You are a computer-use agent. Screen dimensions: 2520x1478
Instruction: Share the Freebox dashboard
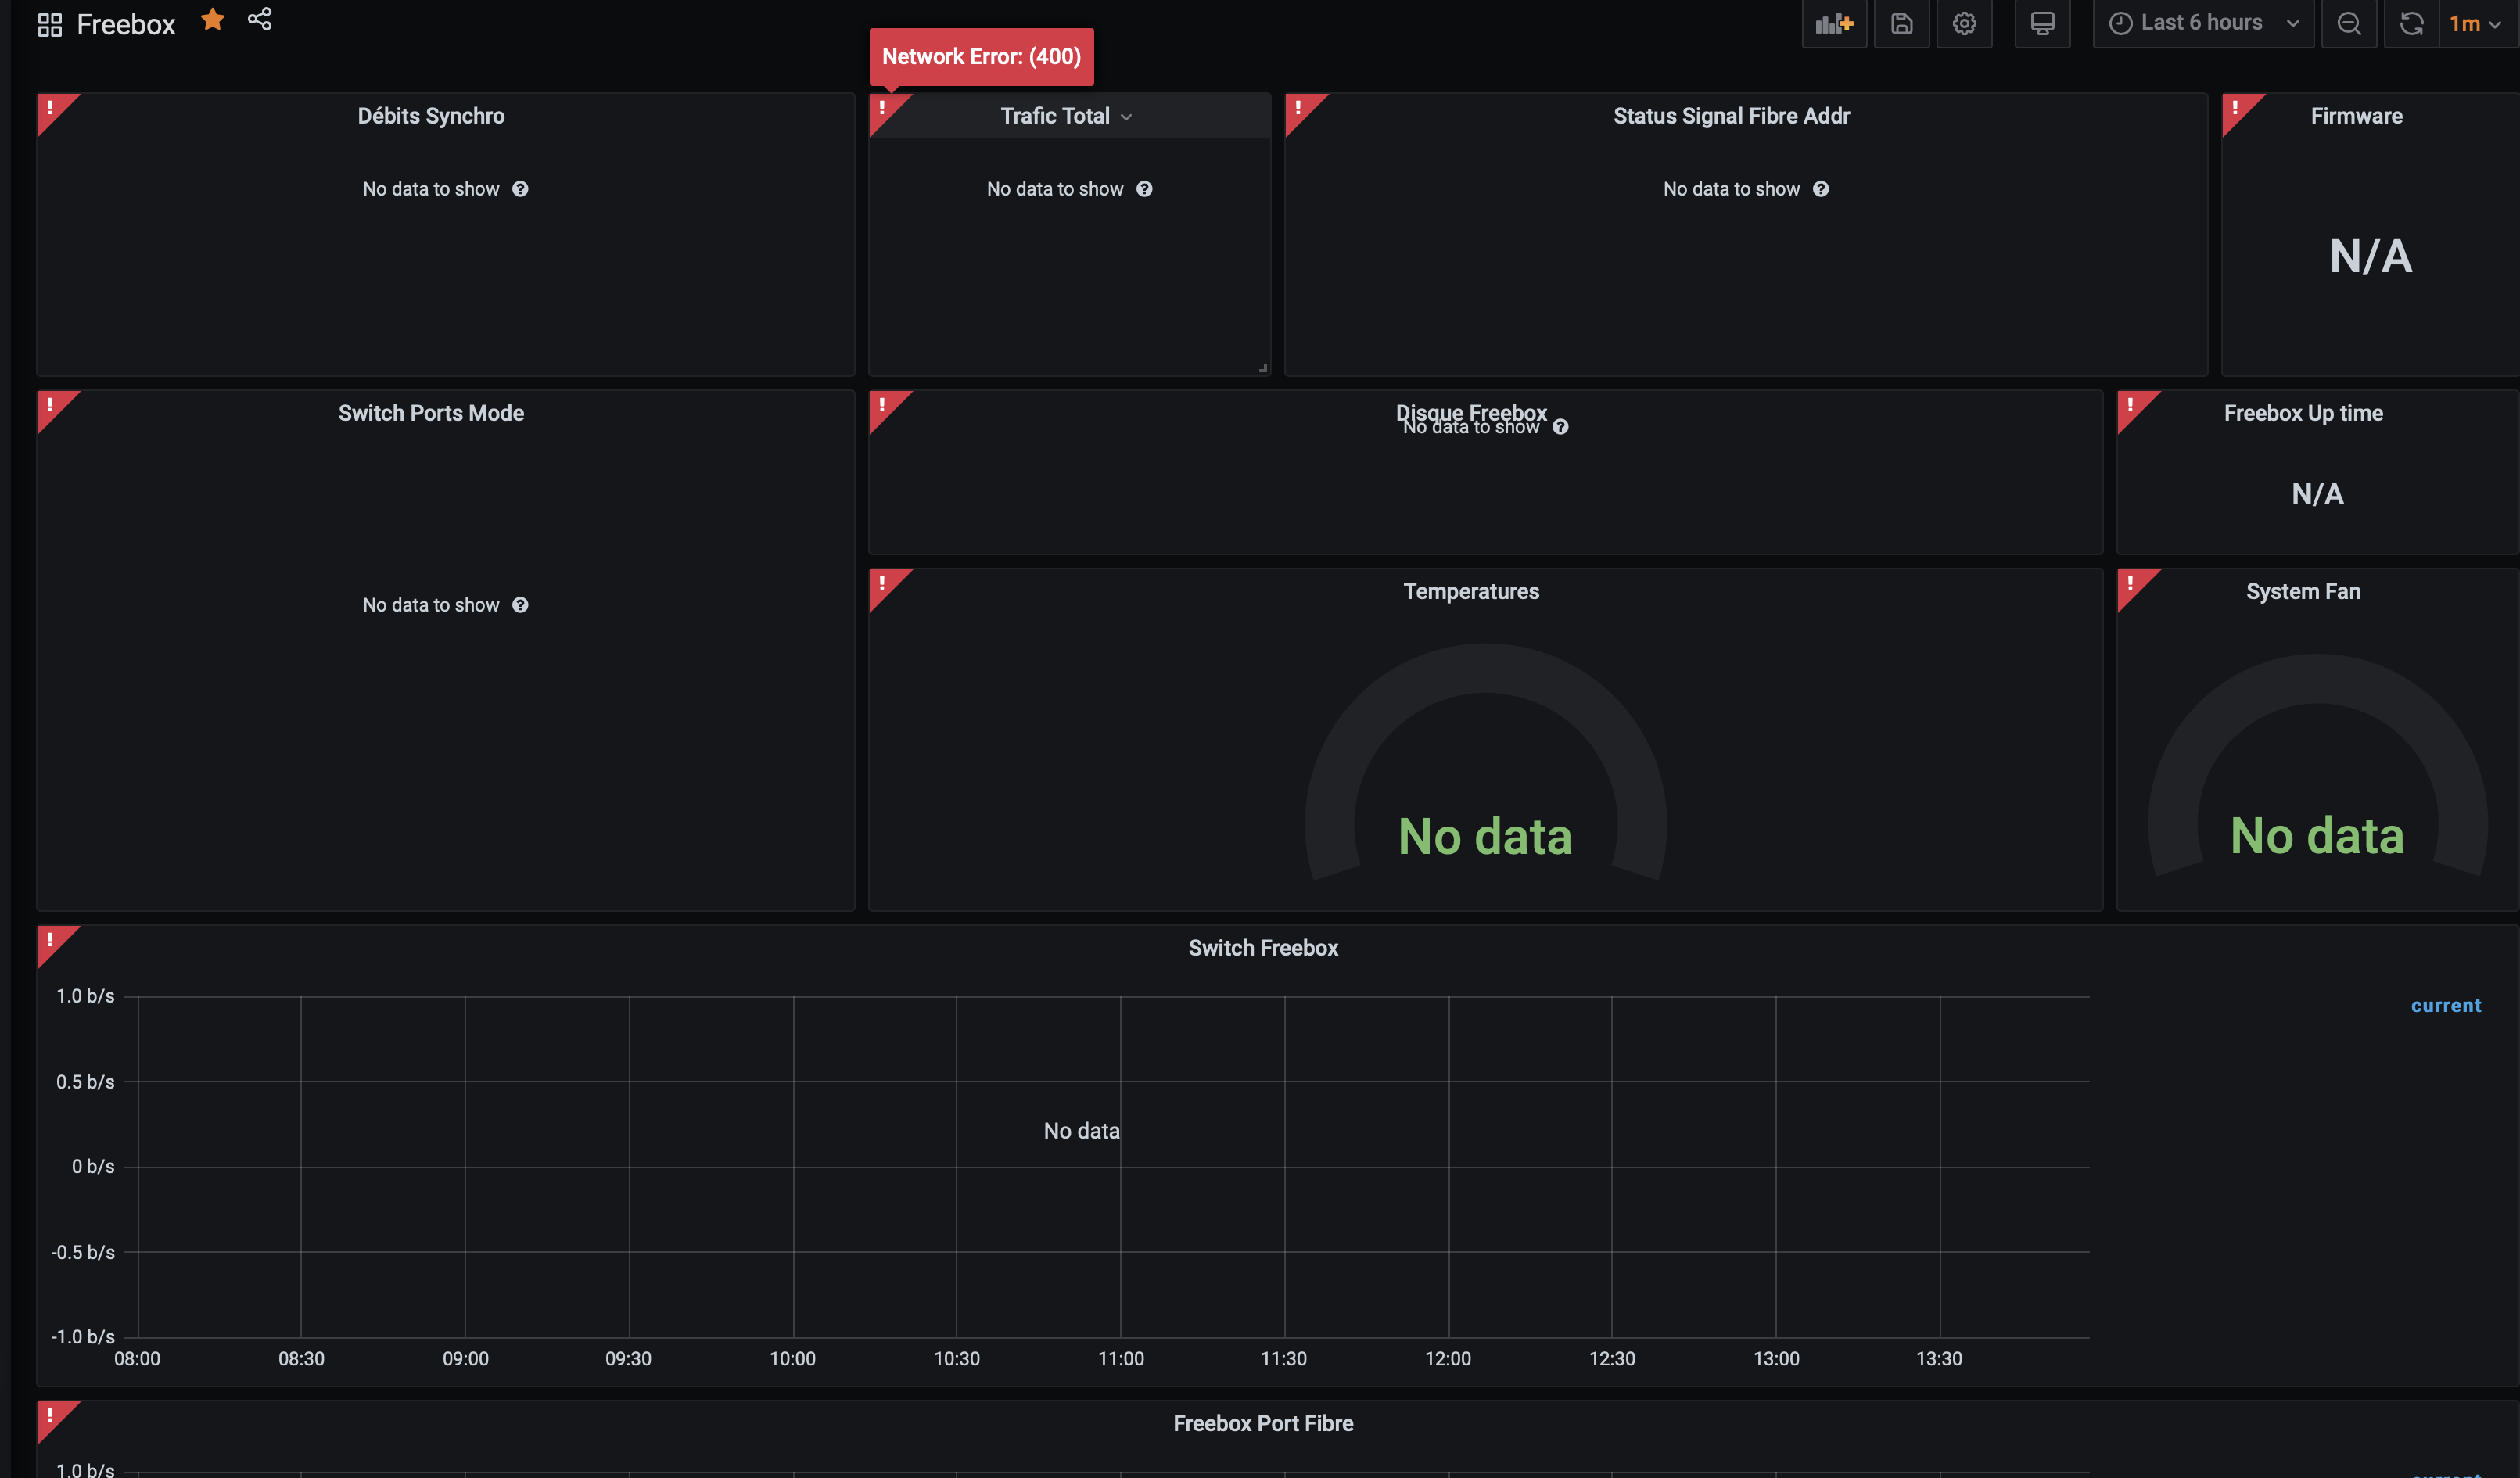(260, 20)
